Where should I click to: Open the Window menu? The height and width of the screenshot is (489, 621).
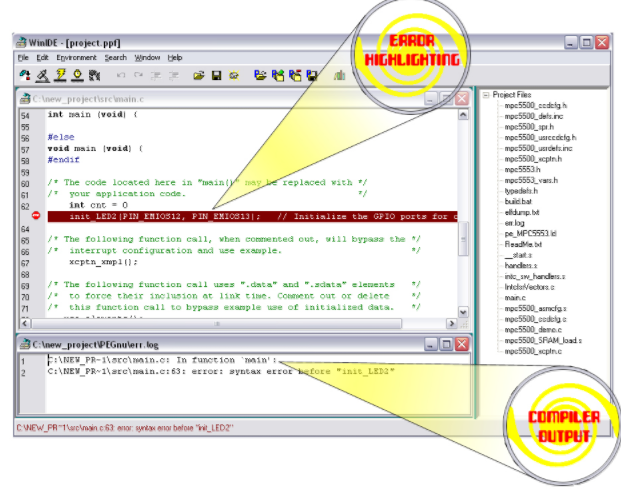[x=148, y=58]
